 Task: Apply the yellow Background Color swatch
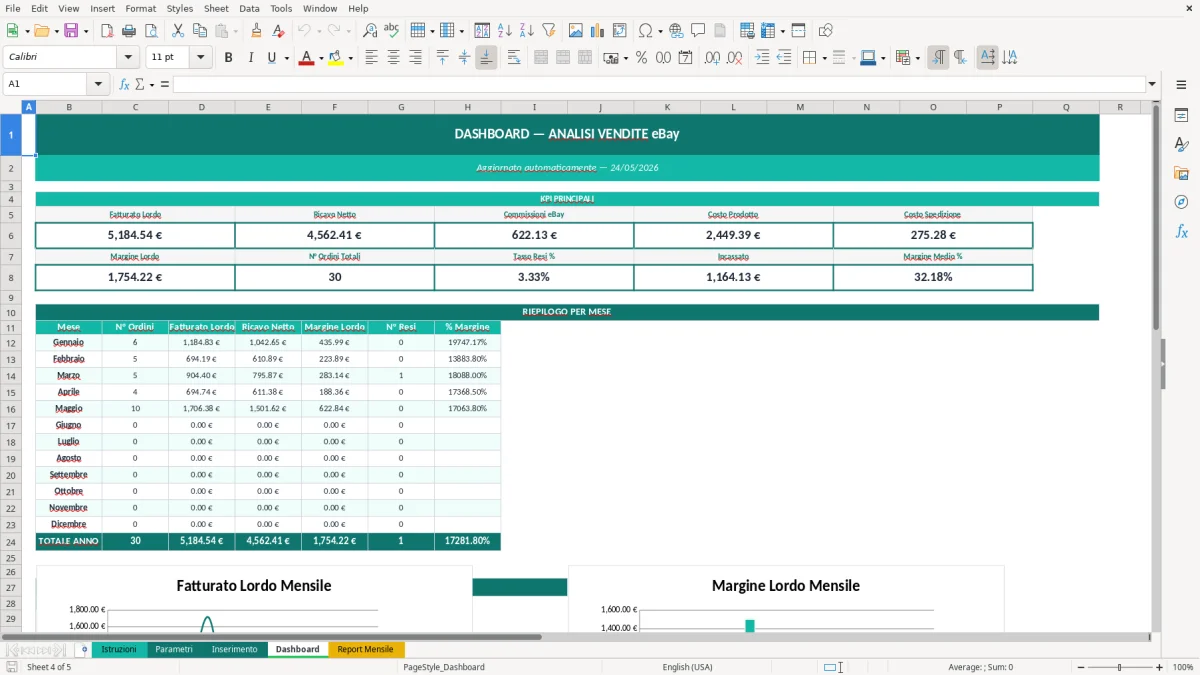[x=335, y=58]
